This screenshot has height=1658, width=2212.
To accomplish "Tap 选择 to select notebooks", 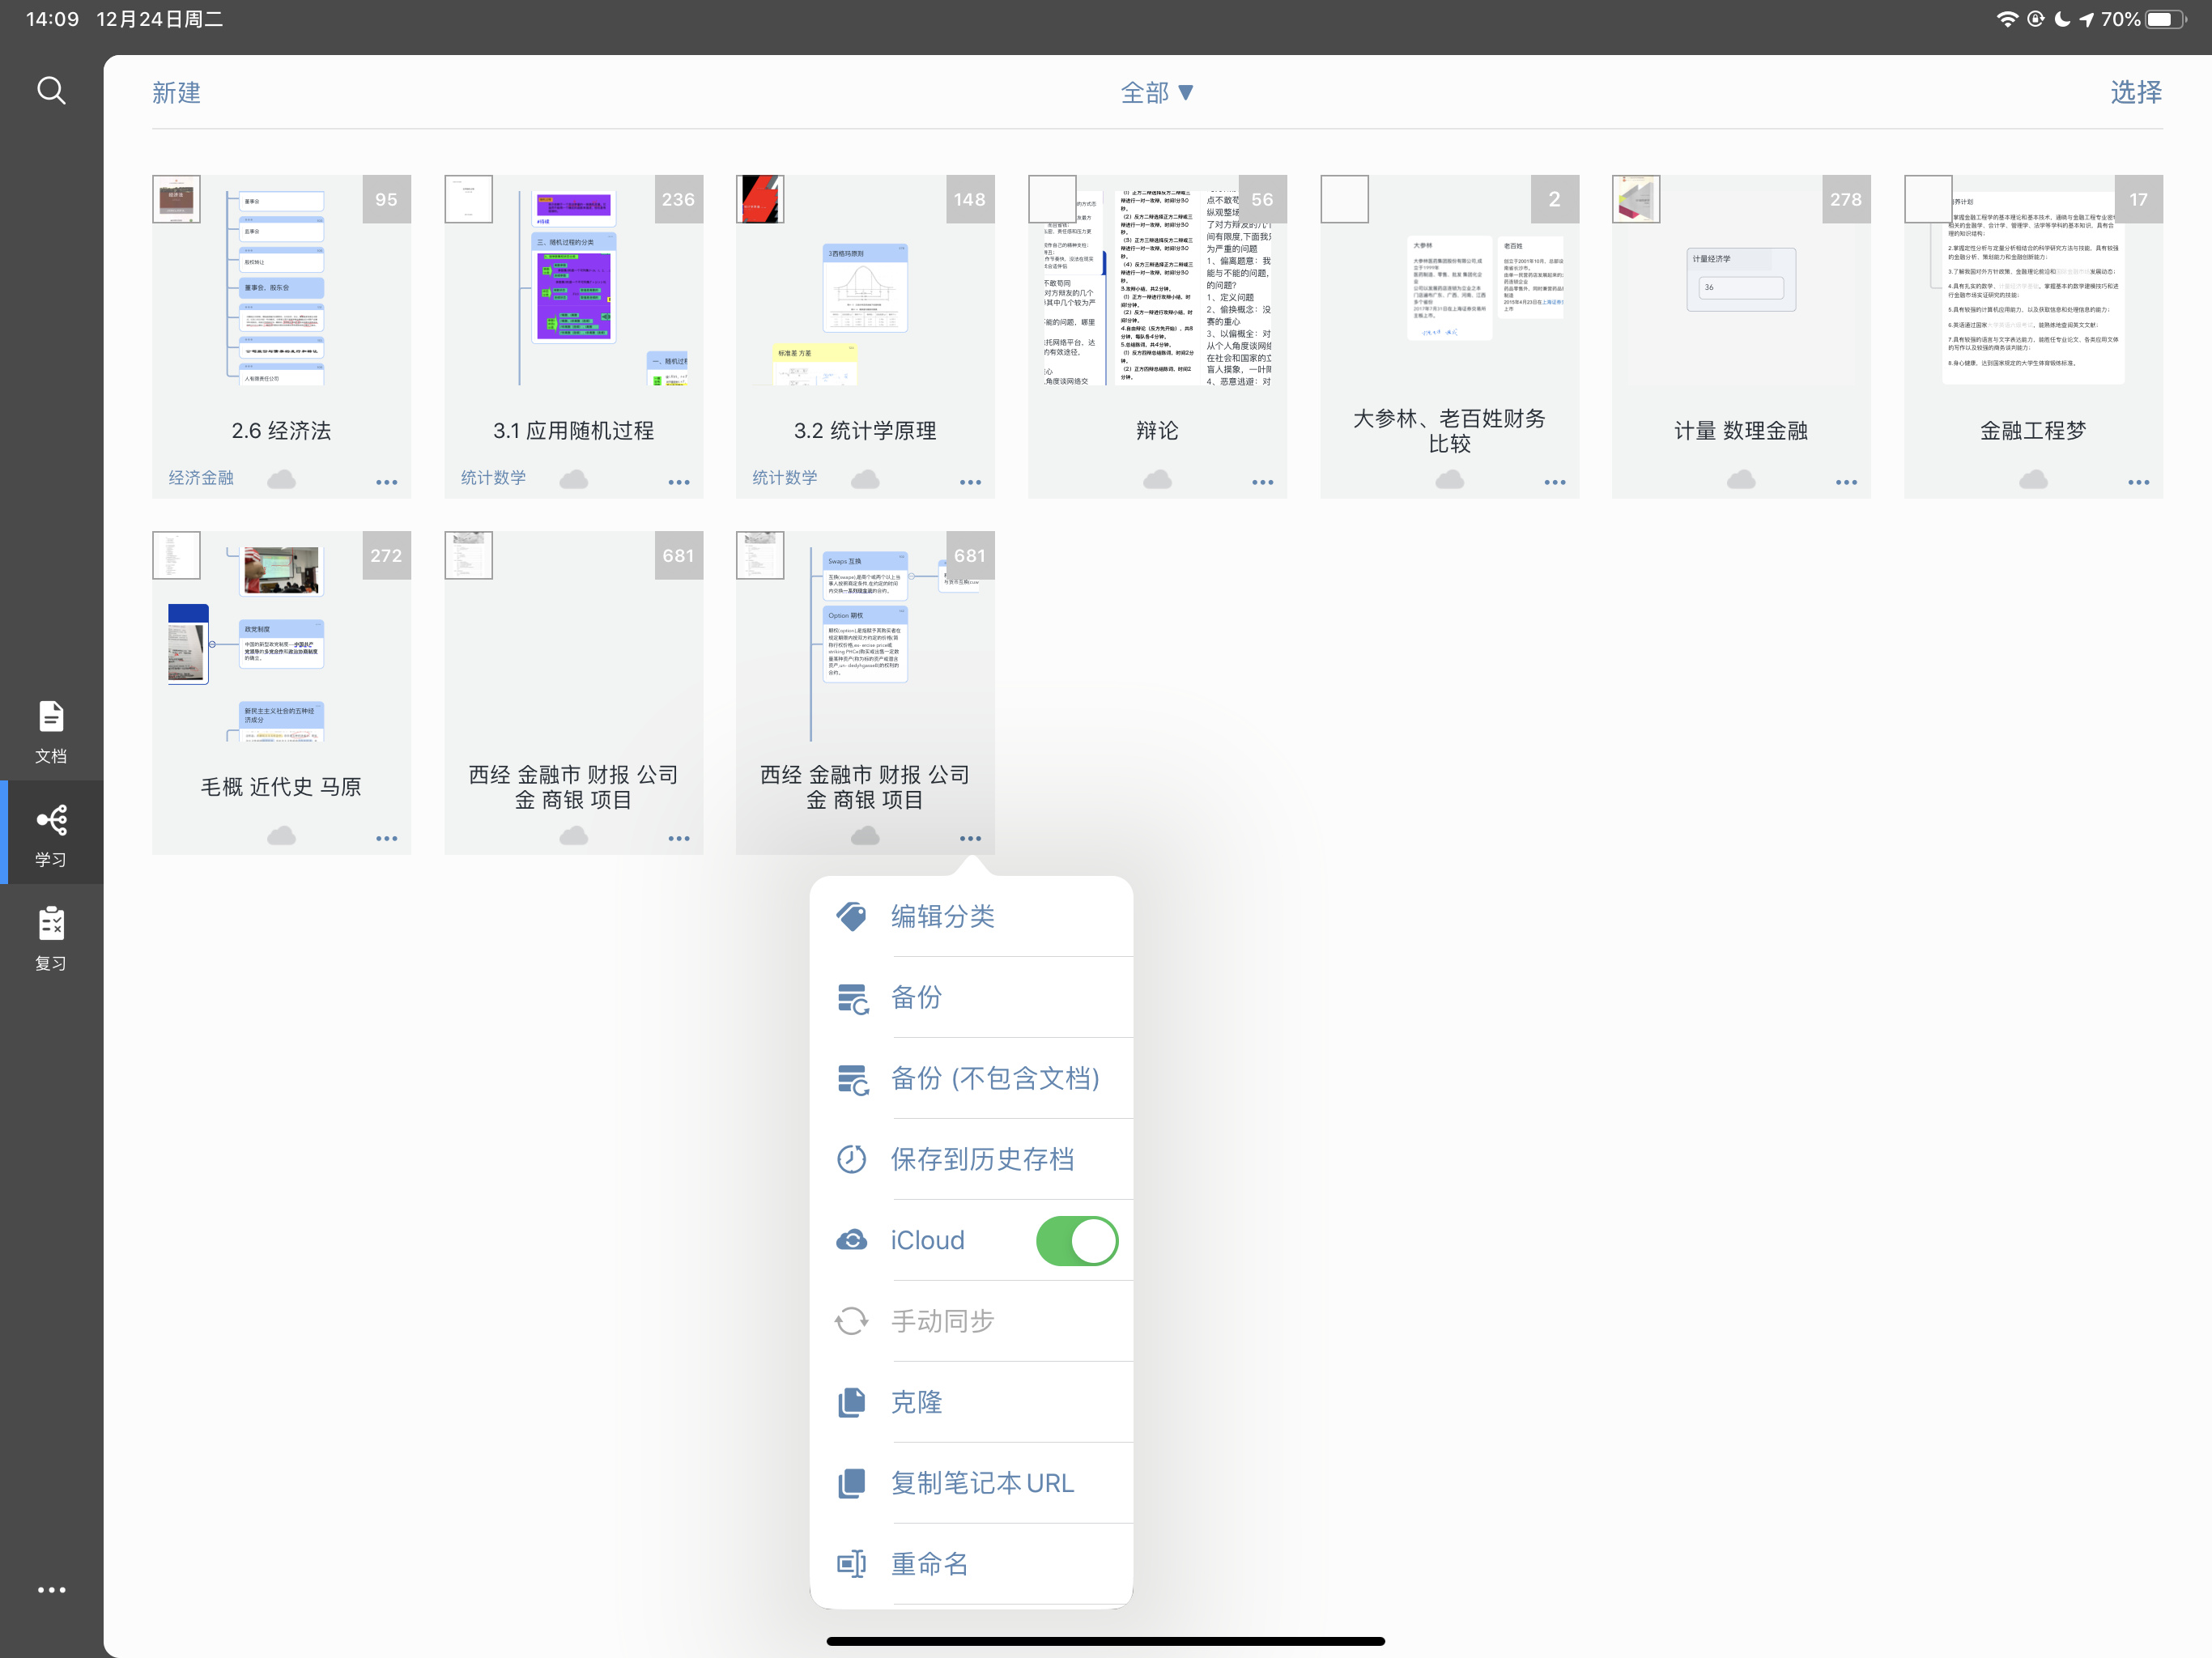I will (2136, 92).
